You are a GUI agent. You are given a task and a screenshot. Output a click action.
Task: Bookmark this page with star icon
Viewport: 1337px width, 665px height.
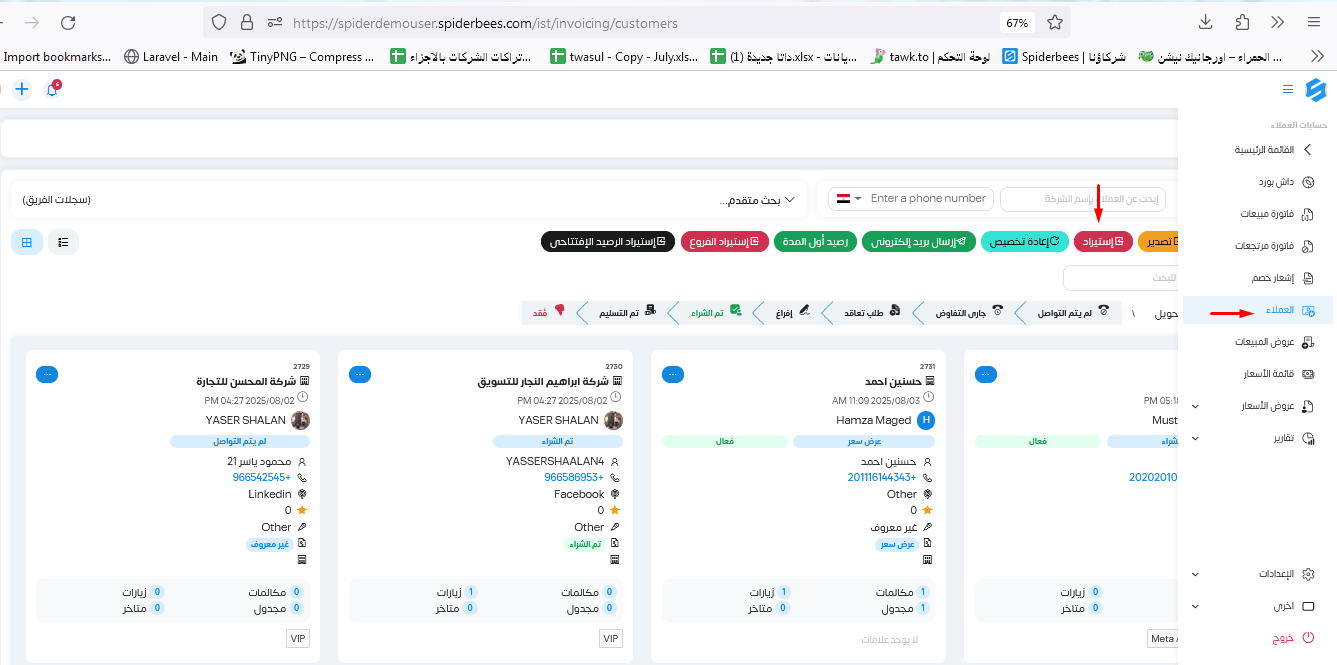[x=1054, y=22]
